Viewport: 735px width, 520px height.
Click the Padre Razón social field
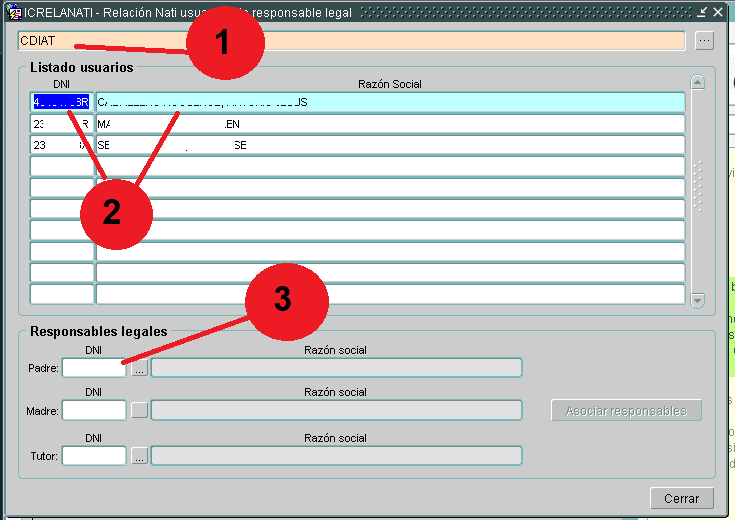click(x=336, y=368)
